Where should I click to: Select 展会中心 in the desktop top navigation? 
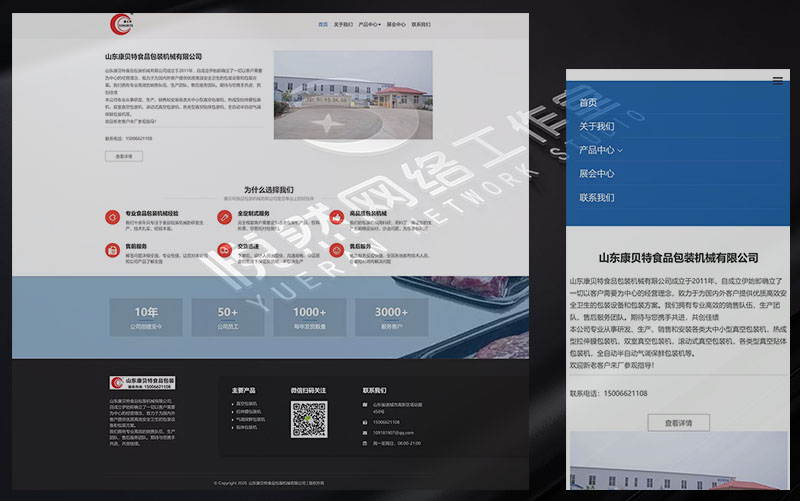(x=396, y=24)
